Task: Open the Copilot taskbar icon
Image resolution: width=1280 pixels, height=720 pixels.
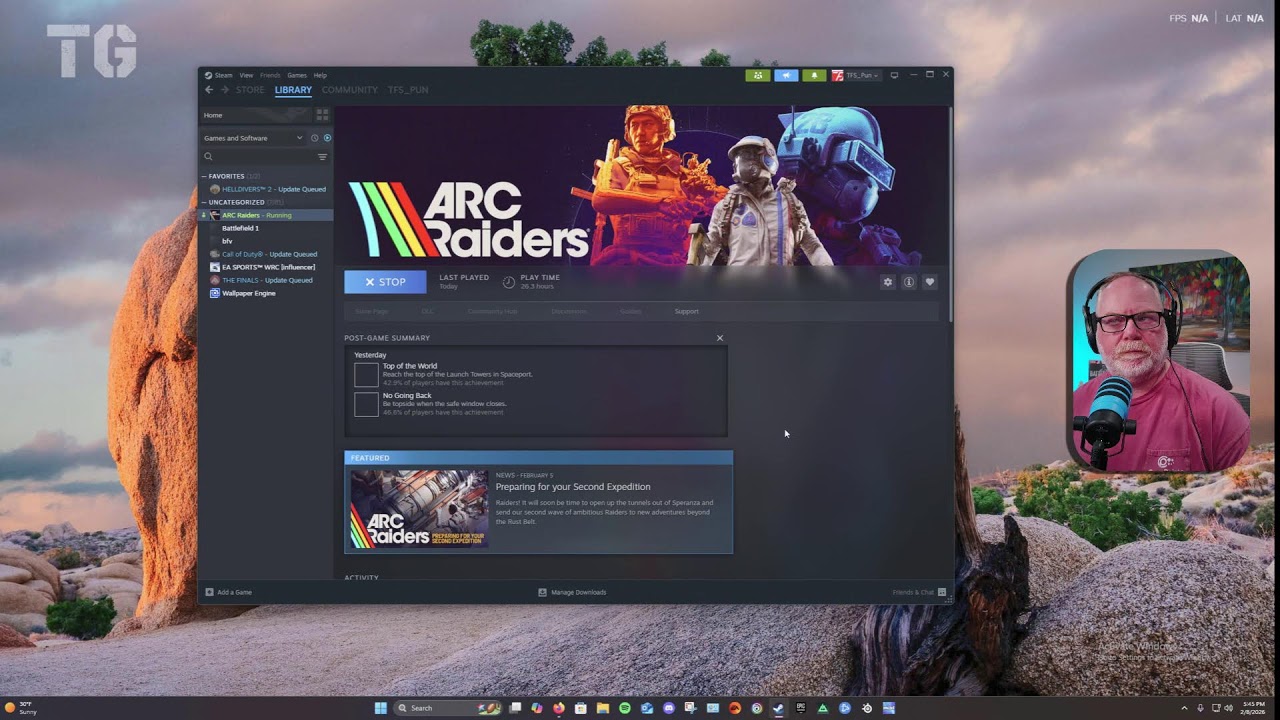Action: click(537, 708)
